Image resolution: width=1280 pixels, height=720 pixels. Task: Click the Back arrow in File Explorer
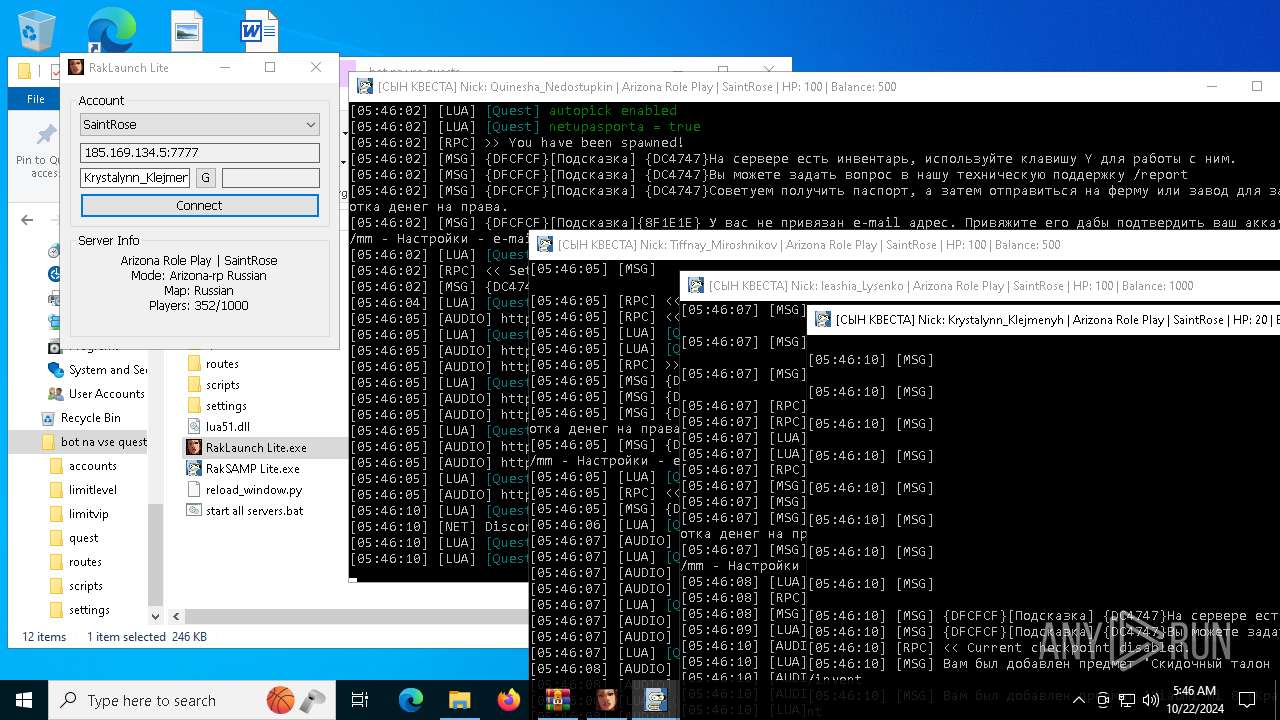[x=27, y=220]
